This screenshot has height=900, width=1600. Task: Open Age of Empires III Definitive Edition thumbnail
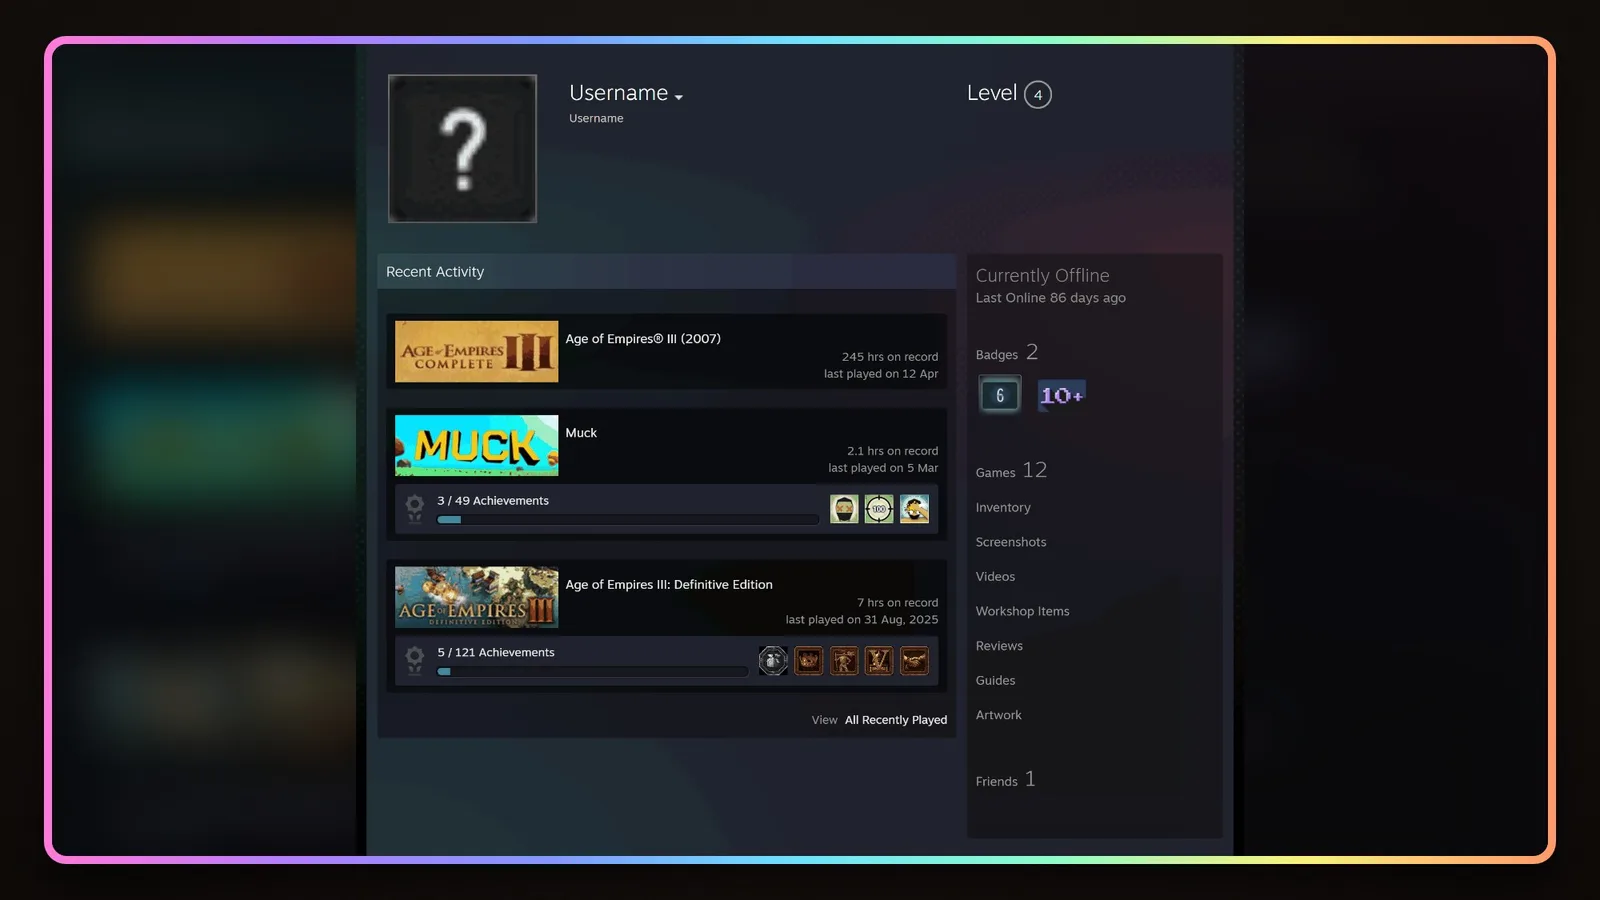tap(476, 597)
